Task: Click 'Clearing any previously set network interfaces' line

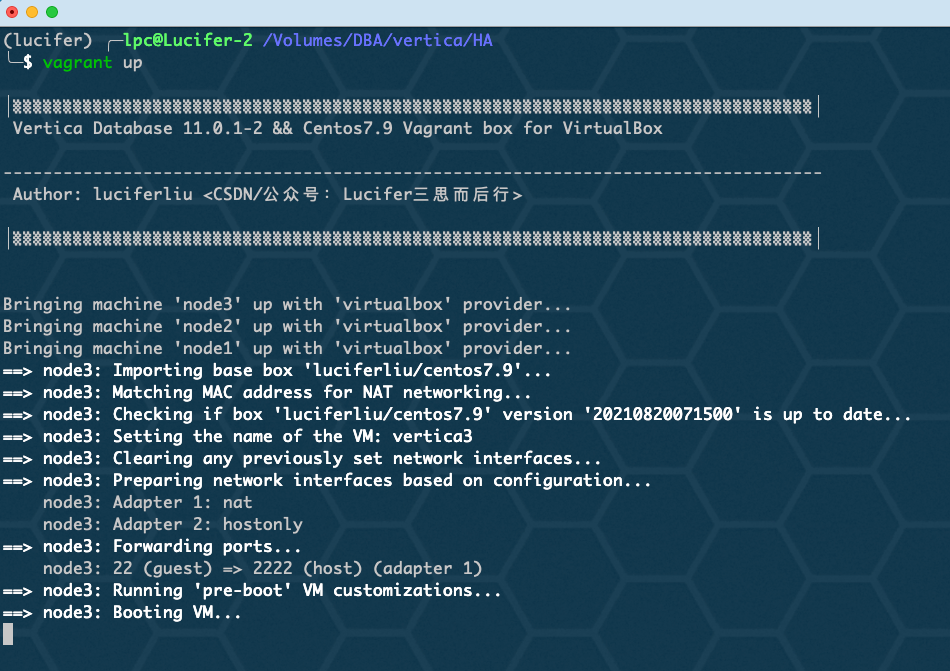Action: (302, 458)
